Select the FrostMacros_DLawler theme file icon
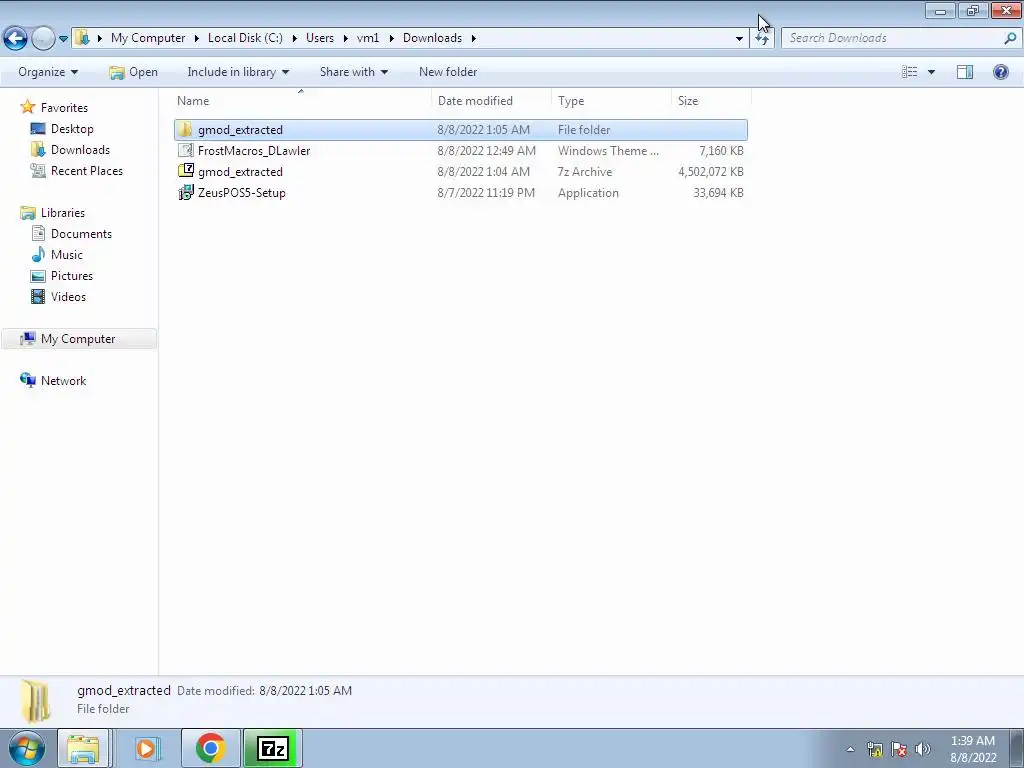1024x768 pixels. tap(186, 150)
